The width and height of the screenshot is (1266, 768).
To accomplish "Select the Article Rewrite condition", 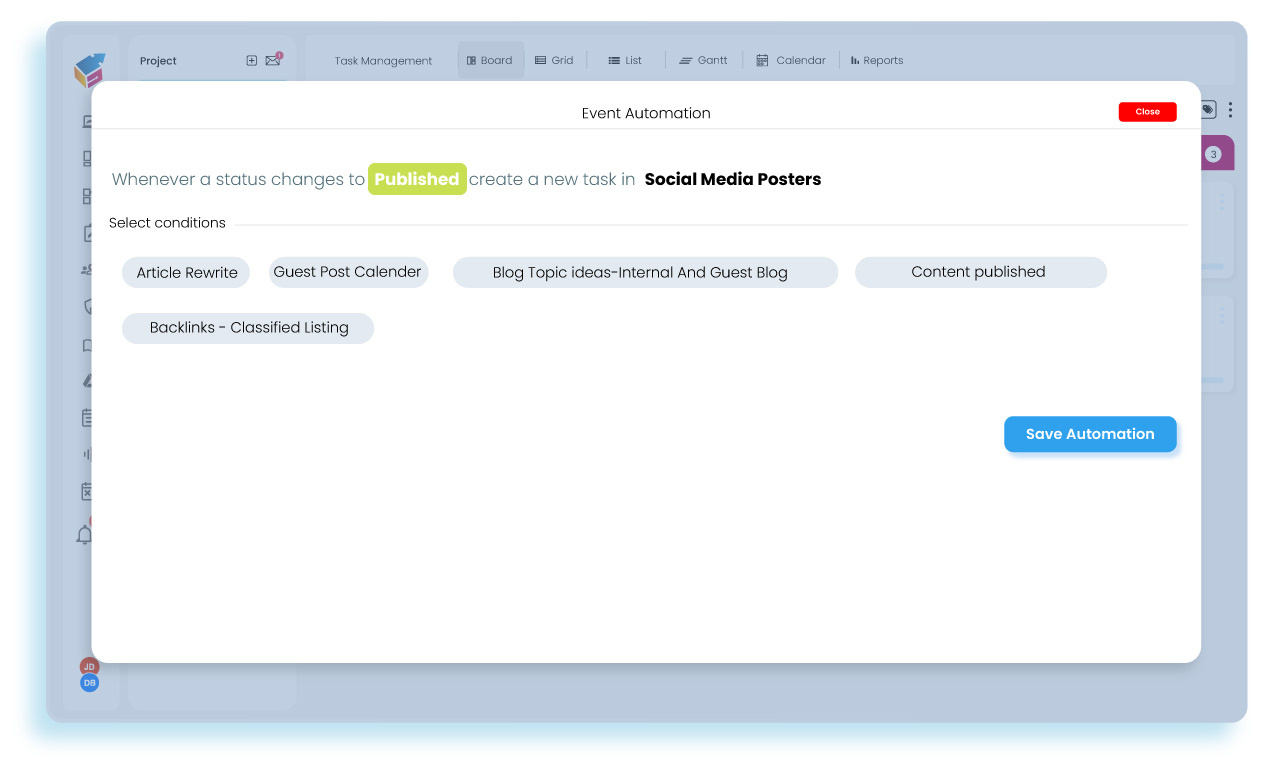I will (x=185, y=272).
